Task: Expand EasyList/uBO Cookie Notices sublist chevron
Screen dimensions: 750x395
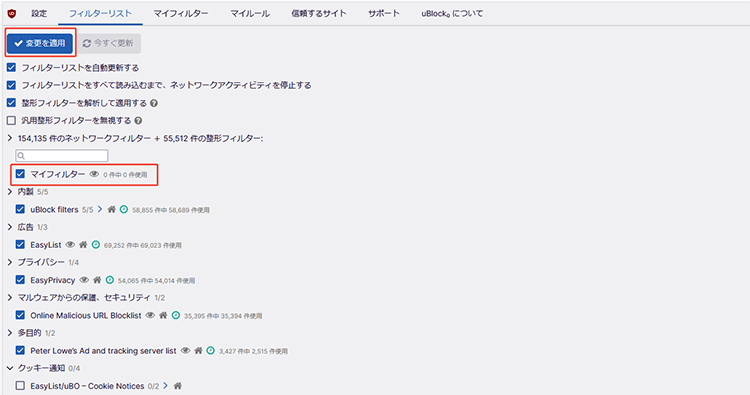Action: click(165, 386)
